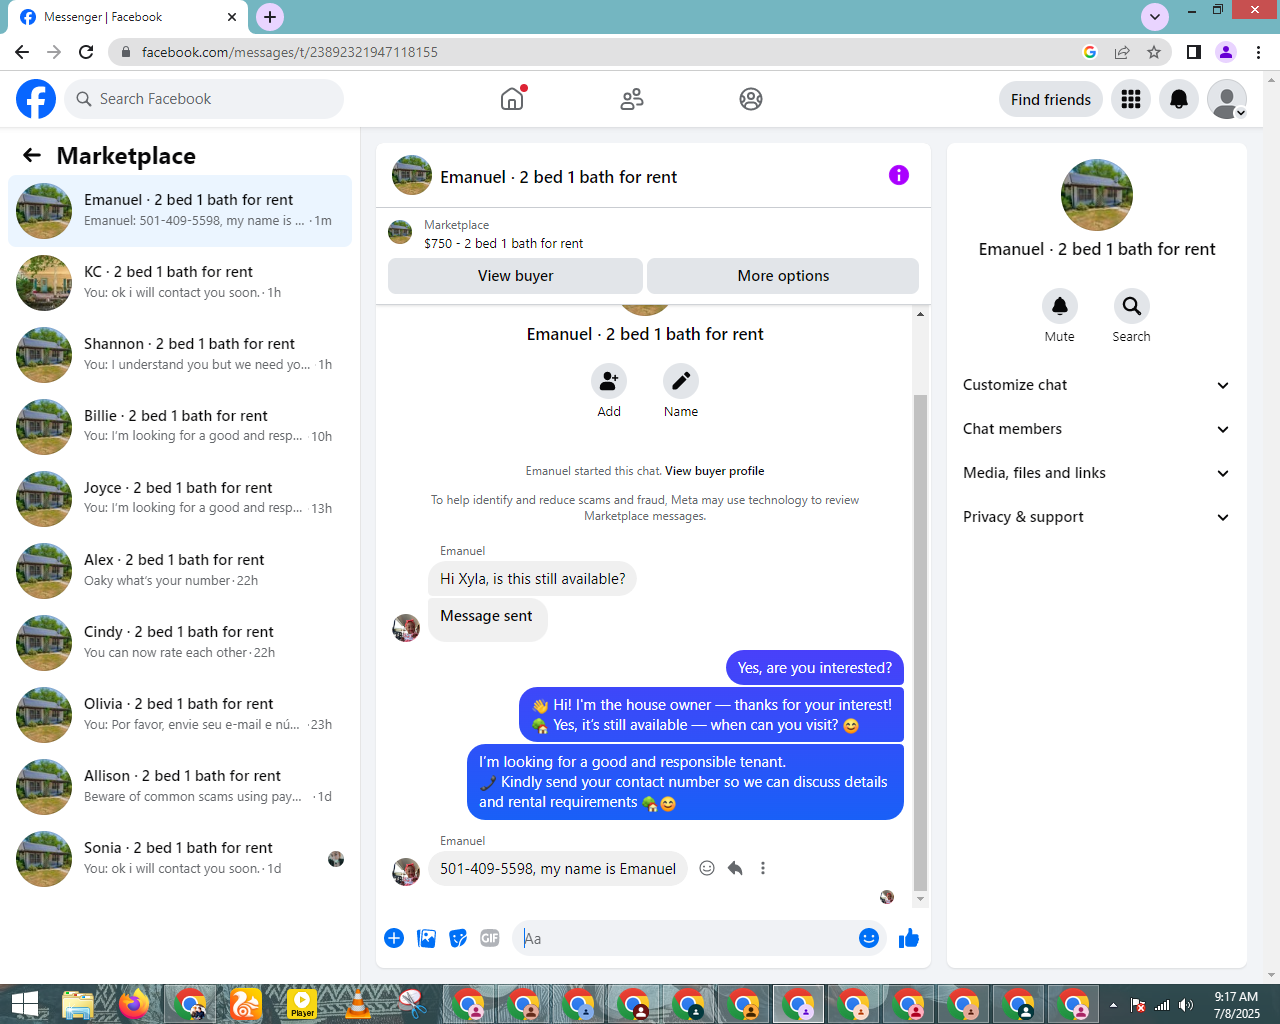The image size is (1280, 1024).
Task: Open the Groups icon in top navigation
Action: pyautogui.click(x=751, y=99)
